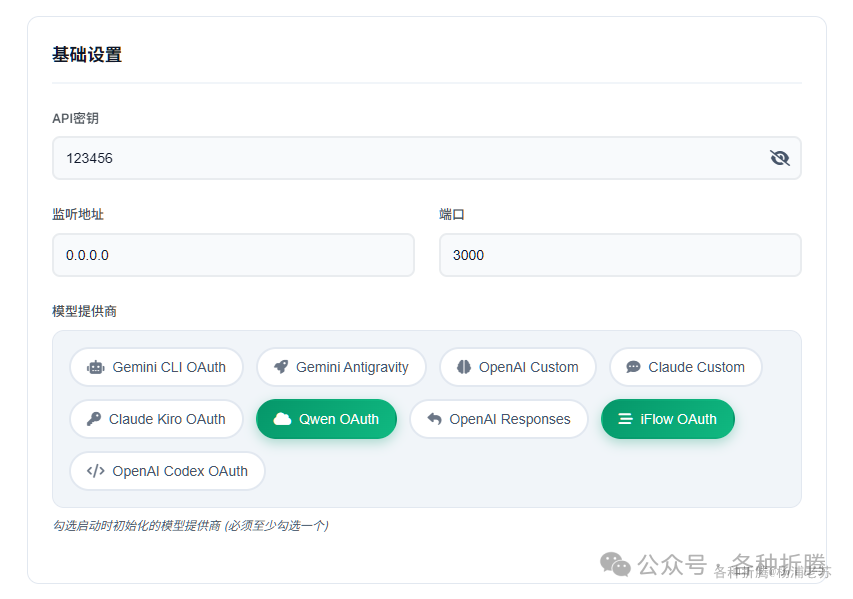This screenshot has height=599, width=853.
Task: Click the API密钥 label
Action: click(75, 119)
